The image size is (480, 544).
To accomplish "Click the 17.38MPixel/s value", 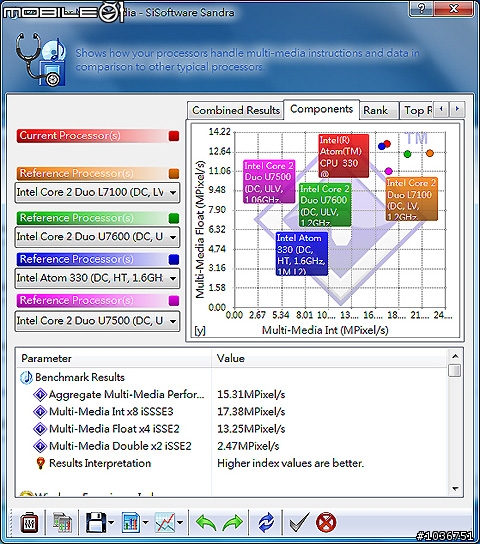I will (x=251, y=411).
